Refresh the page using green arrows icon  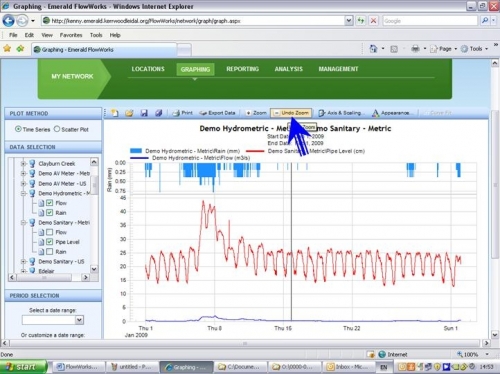click(x=361, y=21)
